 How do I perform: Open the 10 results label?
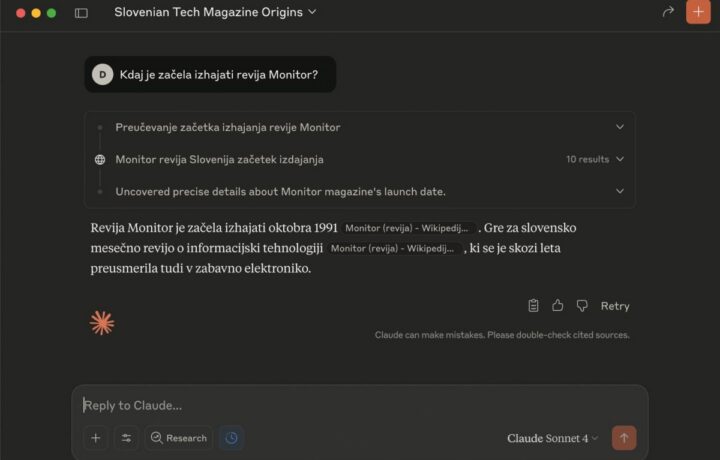[x=587, y=159]
